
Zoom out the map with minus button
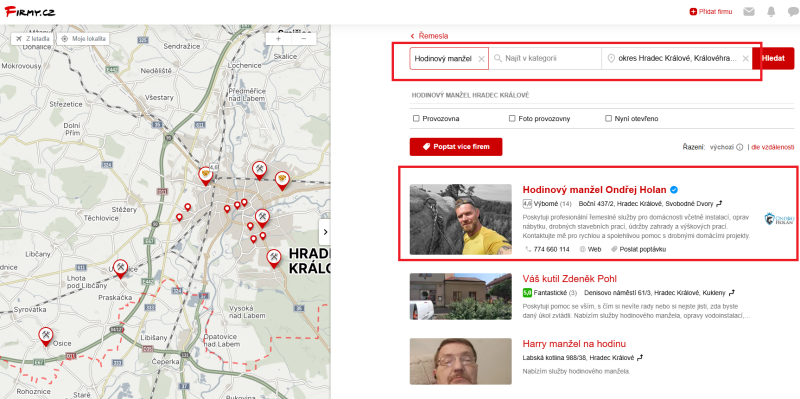[304, 39]
